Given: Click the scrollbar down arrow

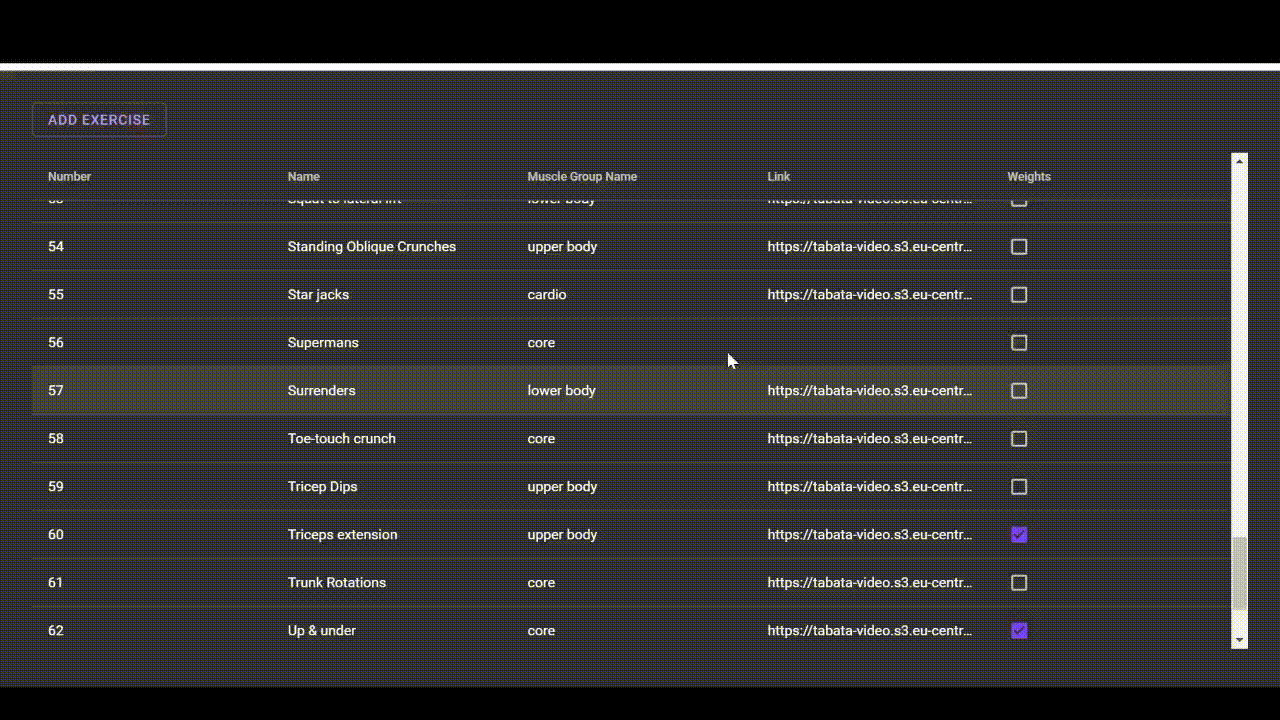Looking at the screenshot, I should click(1240, 640).
